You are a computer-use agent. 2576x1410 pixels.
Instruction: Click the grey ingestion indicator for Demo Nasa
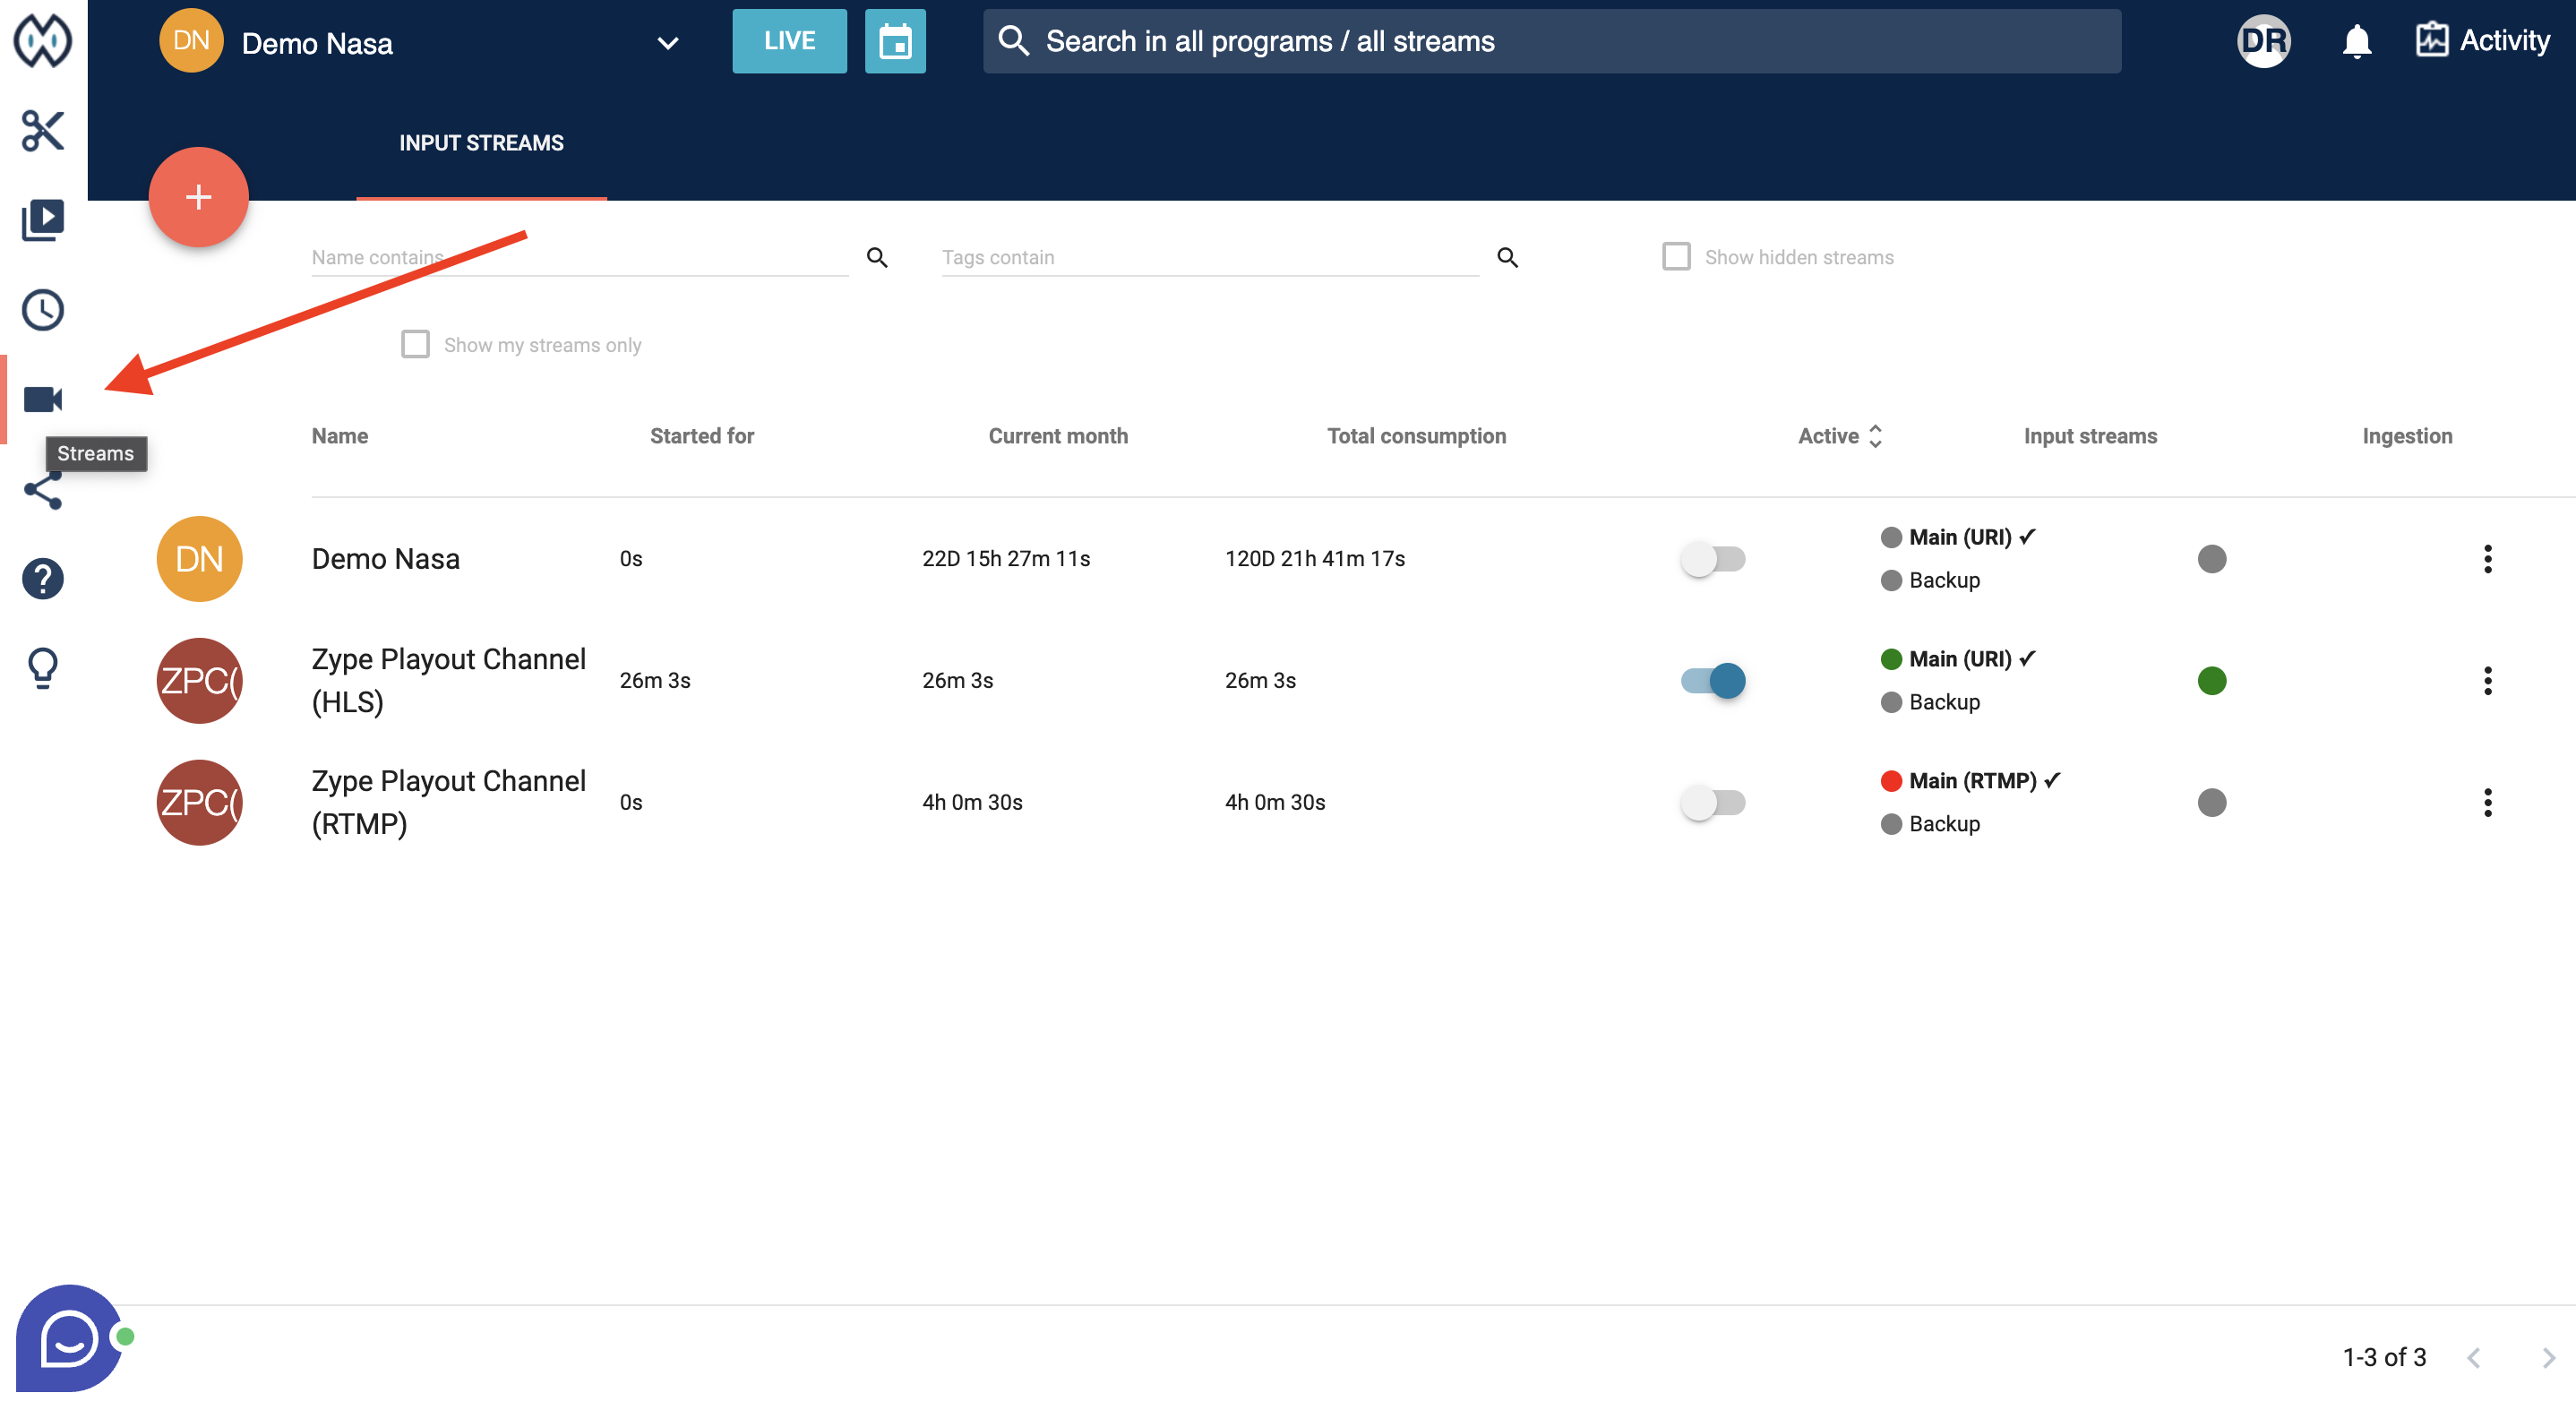click(x=2211, y=558)
